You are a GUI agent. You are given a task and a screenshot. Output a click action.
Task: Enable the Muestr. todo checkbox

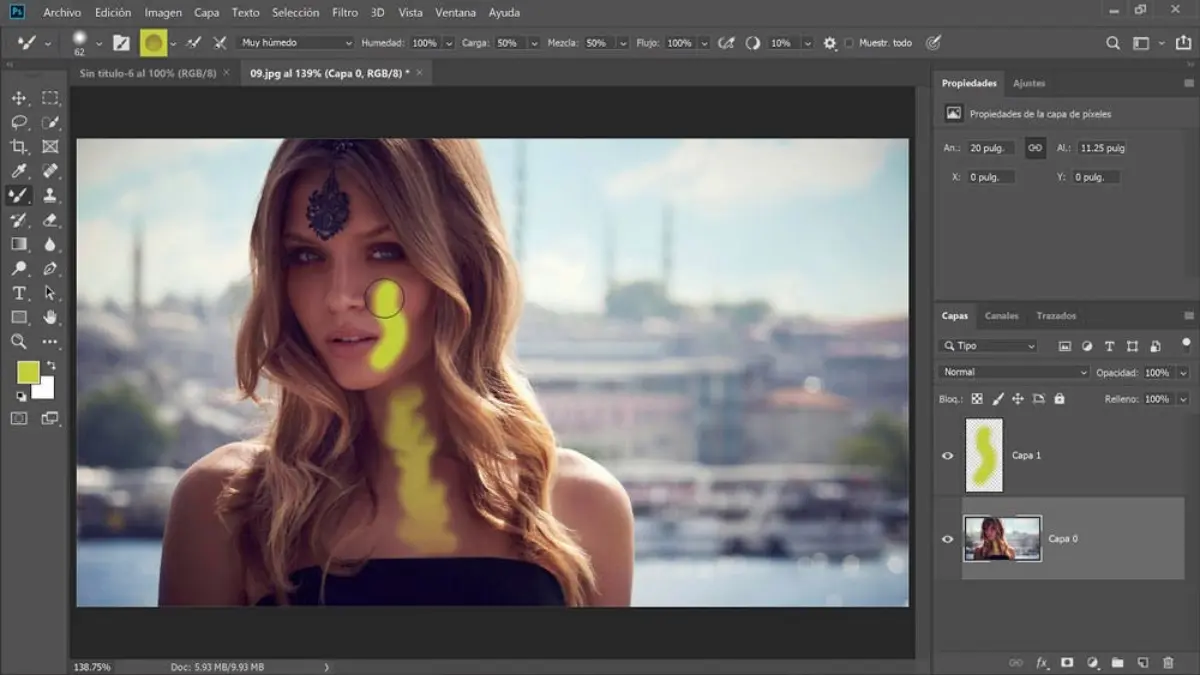(851, 43)
